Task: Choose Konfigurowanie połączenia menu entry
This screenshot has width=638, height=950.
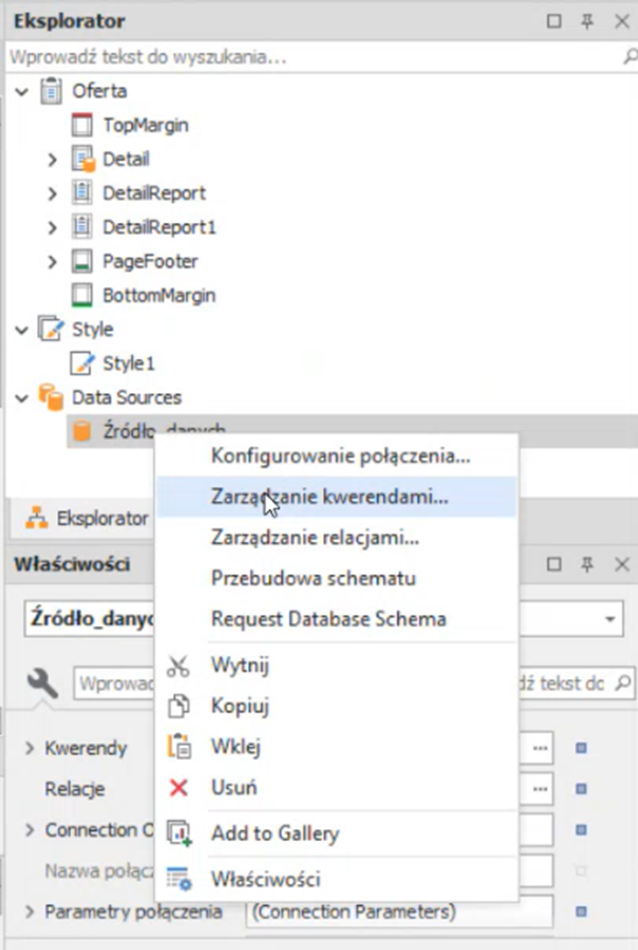Action: click(x=340, y=456)
